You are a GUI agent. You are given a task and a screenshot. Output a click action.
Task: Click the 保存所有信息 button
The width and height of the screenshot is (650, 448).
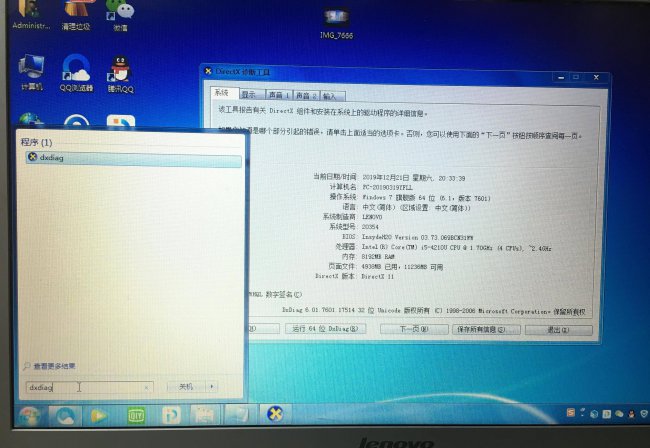pos(486,329)
